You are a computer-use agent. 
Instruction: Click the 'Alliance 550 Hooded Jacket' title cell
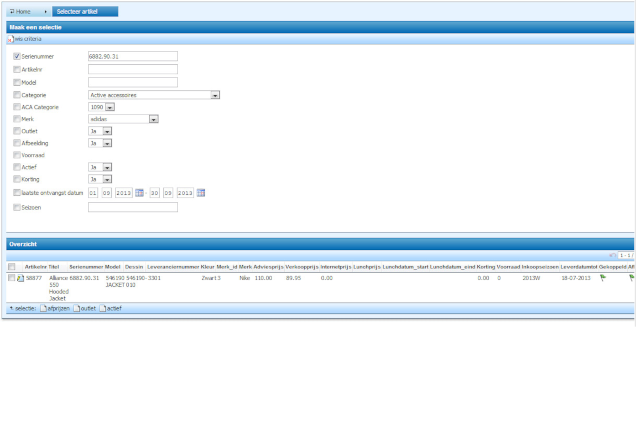coord(58,288)
